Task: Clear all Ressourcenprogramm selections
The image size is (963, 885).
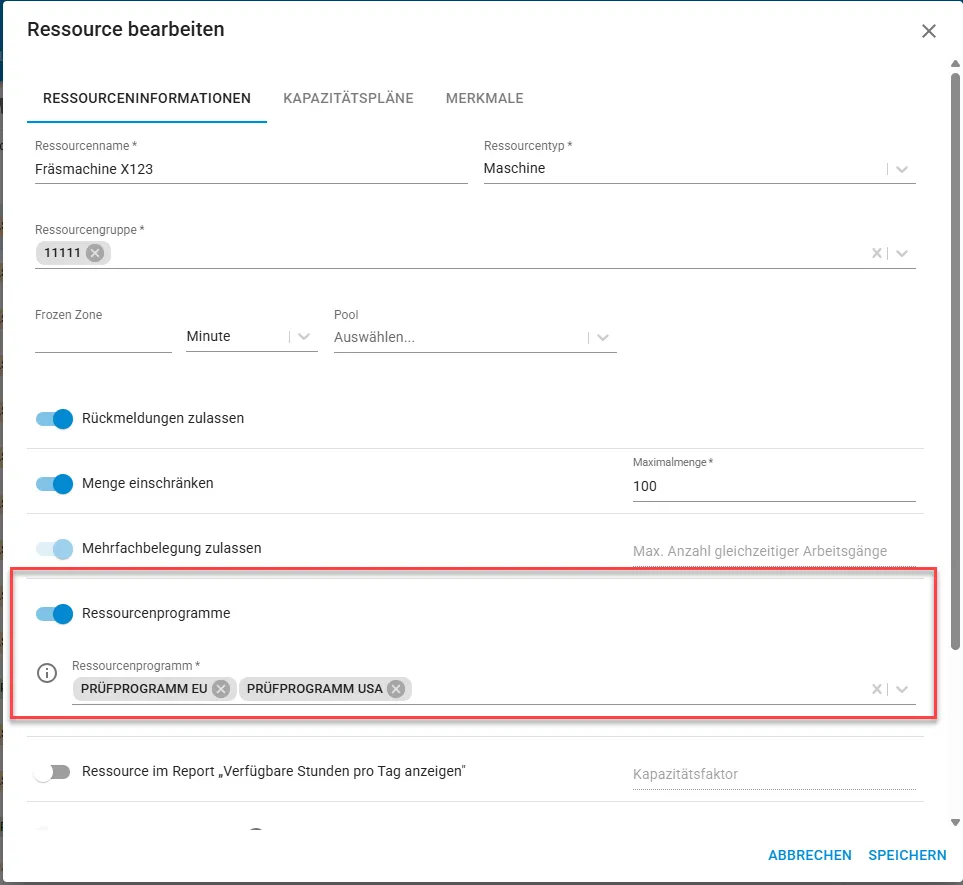Action: [876, 689]
